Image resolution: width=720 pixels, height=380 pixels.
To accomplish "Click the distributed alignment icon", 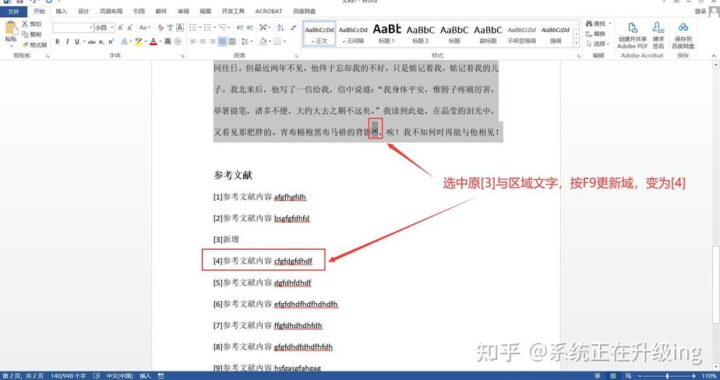I will click(232, 42).
